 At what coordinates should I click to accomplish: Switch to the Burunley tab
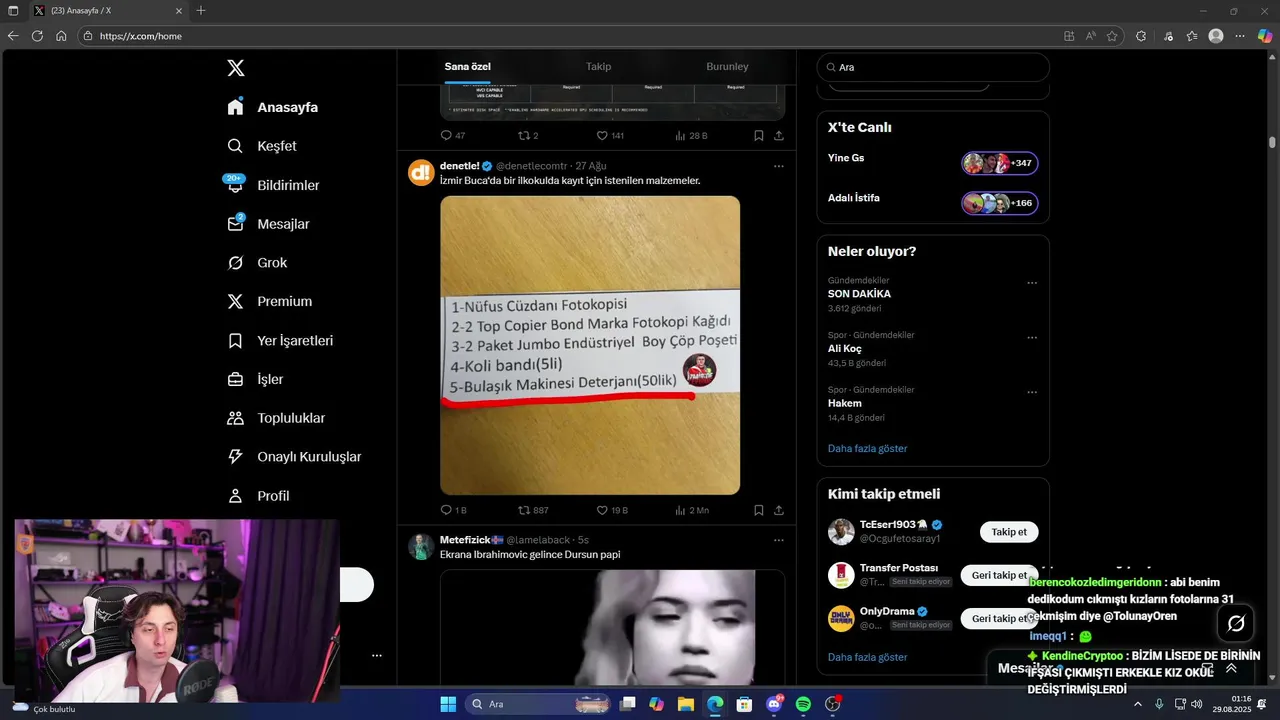click(727, 67)
